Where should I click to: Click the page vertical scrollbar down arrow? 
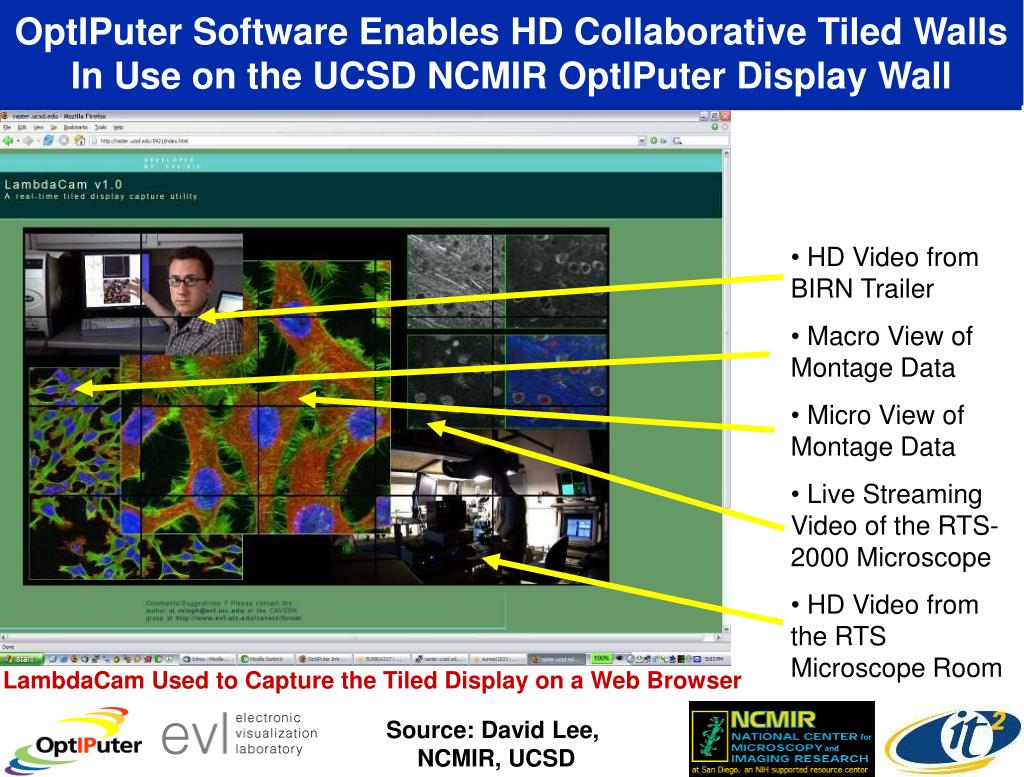click(726, 629)
